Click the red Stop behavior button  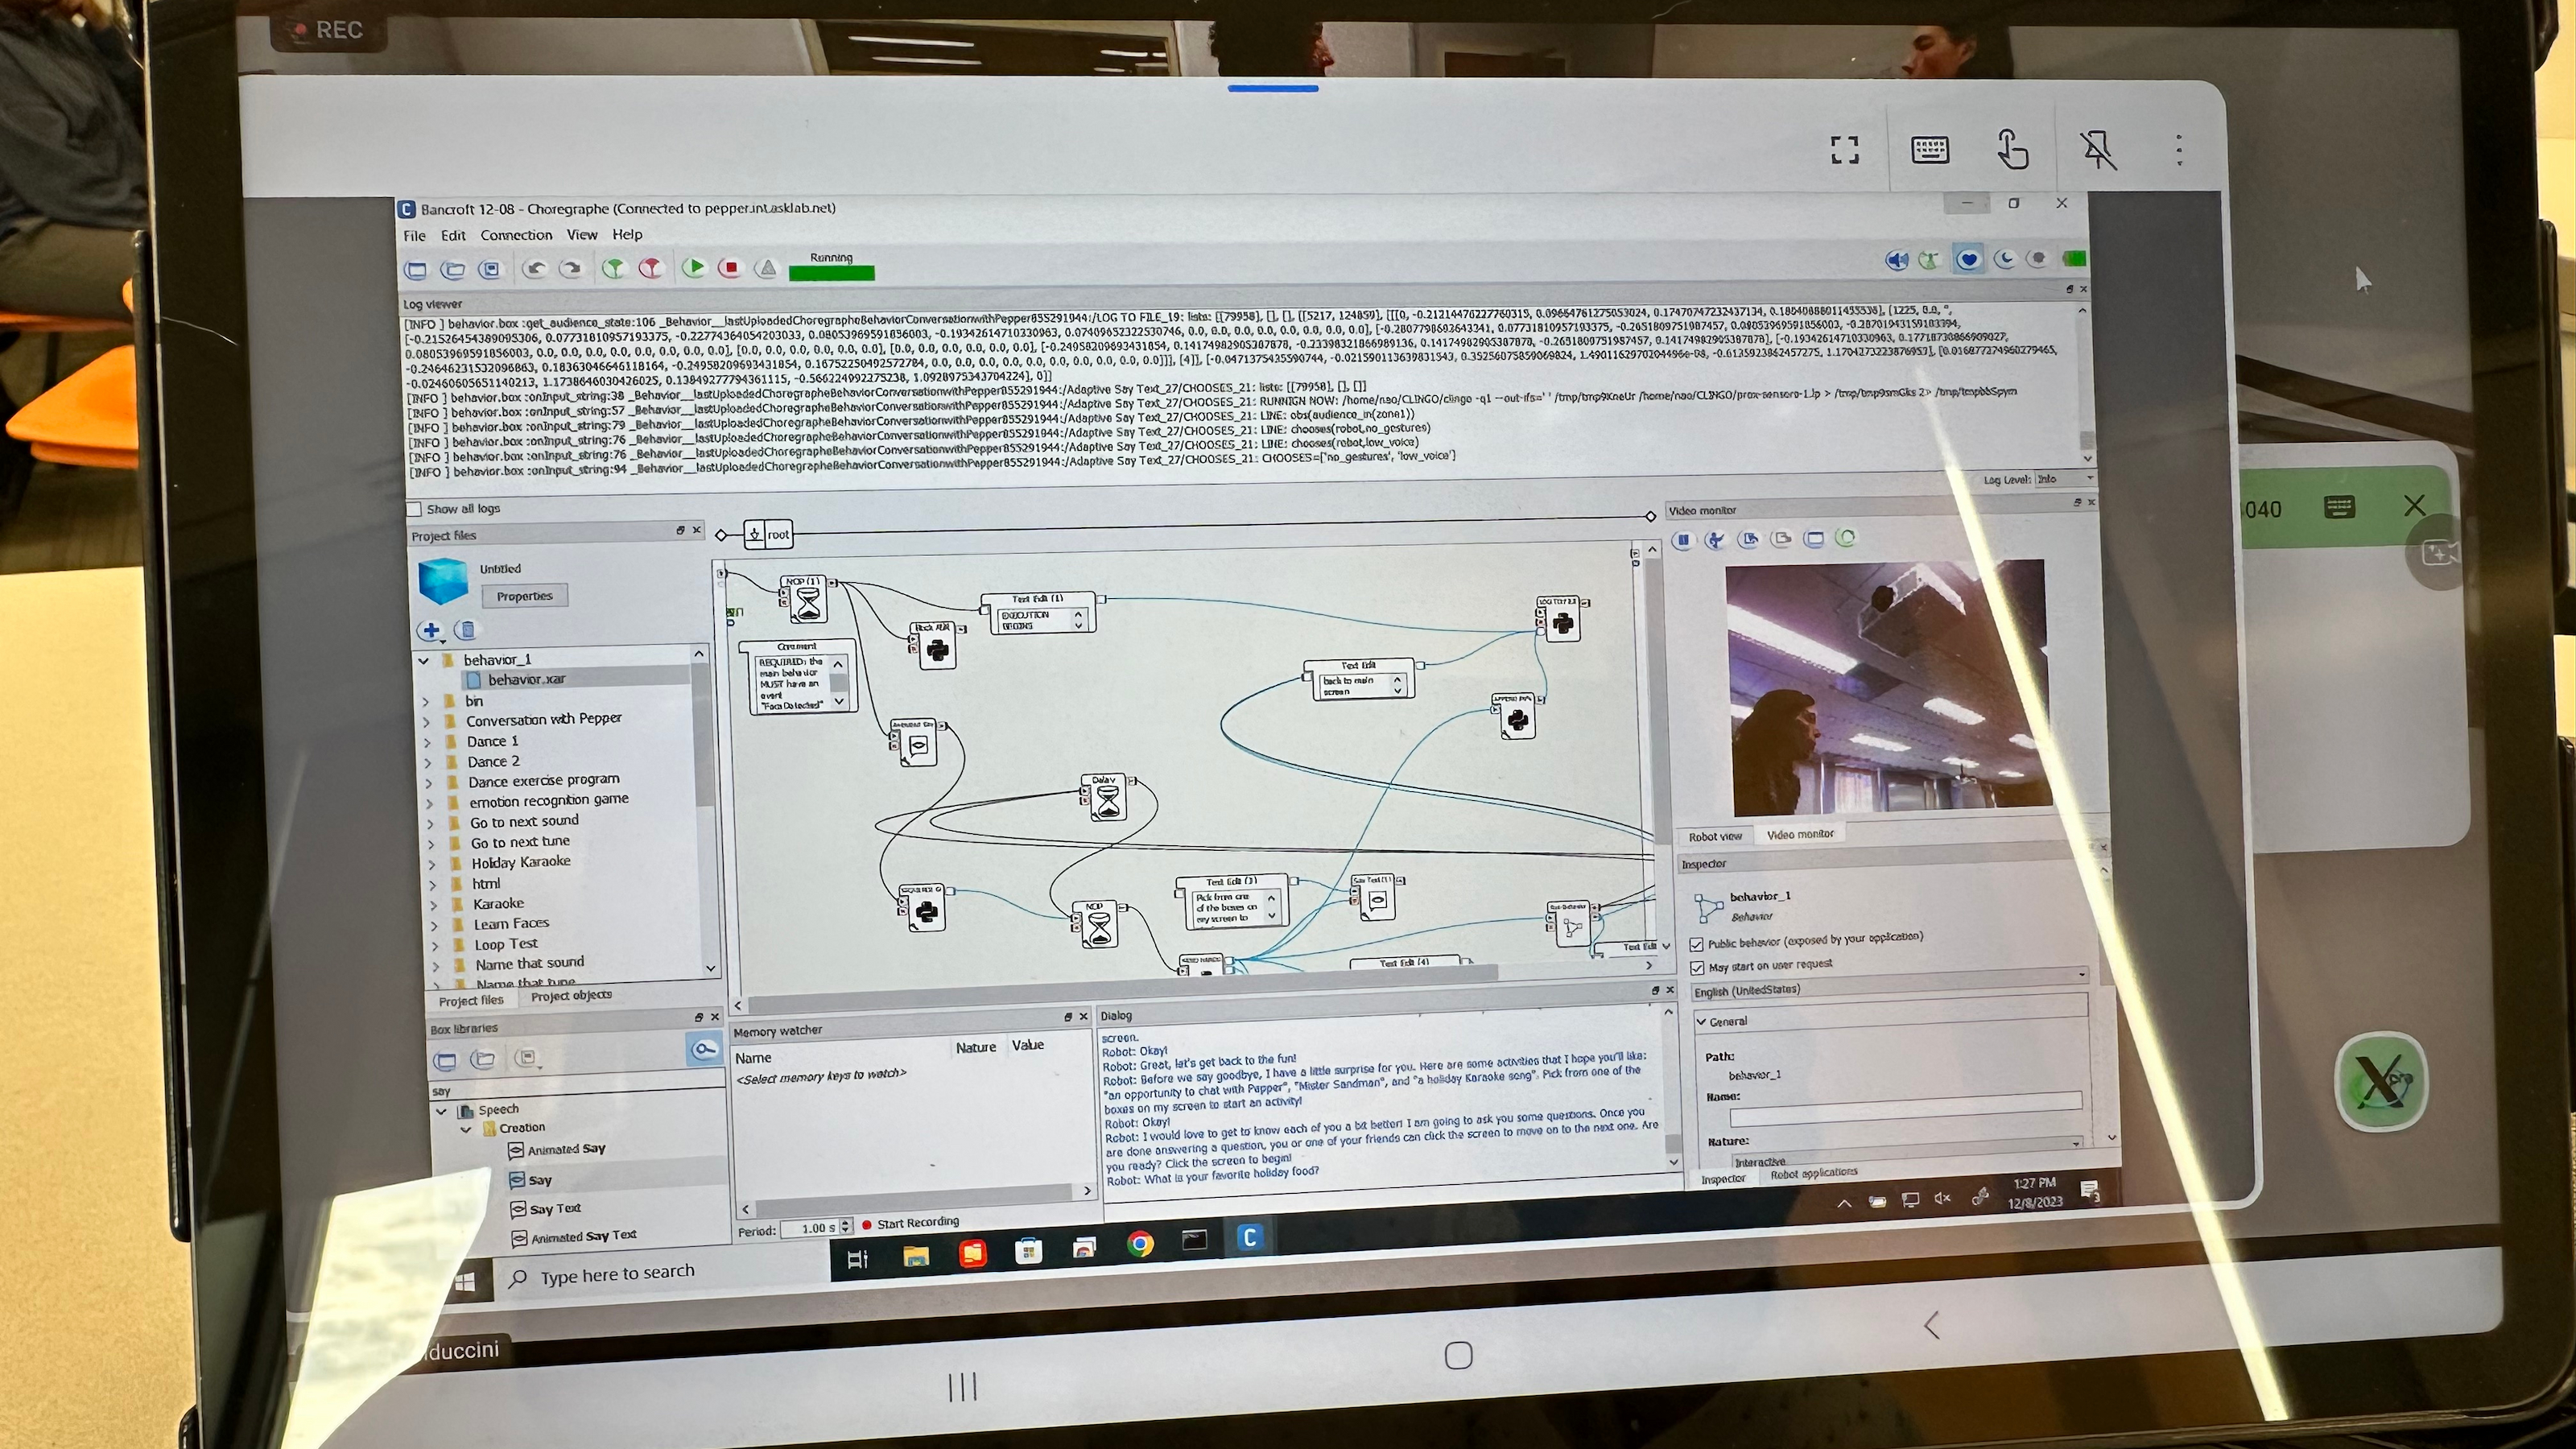[x=730, y=267]
